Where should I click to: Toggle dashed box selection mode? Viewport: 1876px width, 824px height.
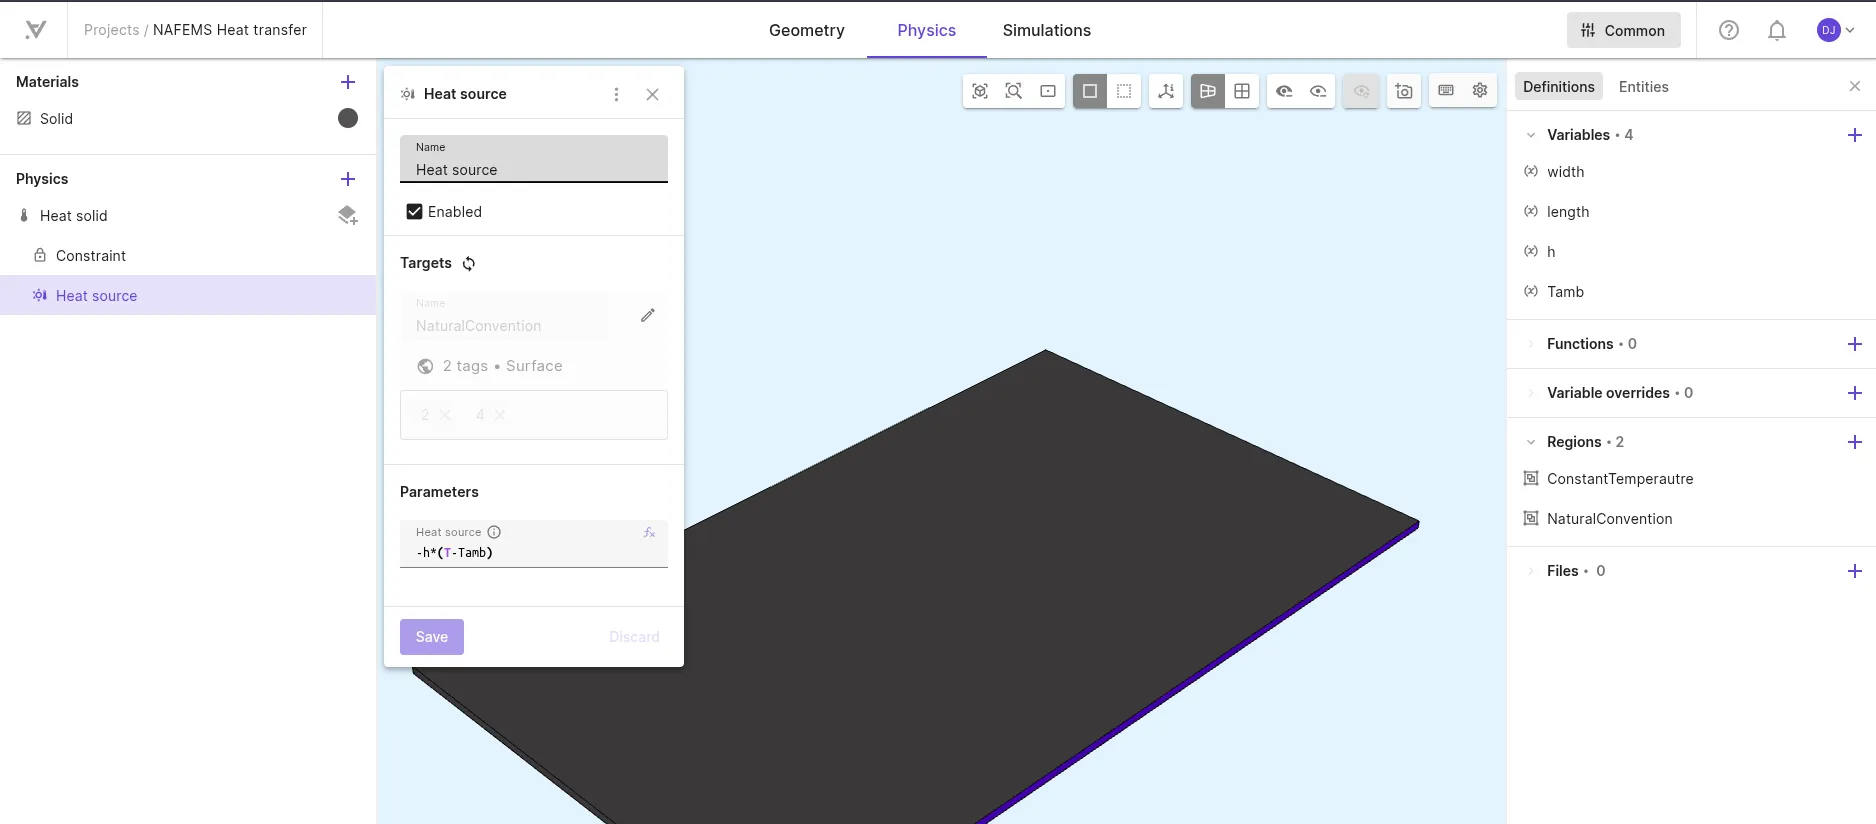coord(1124,91)
